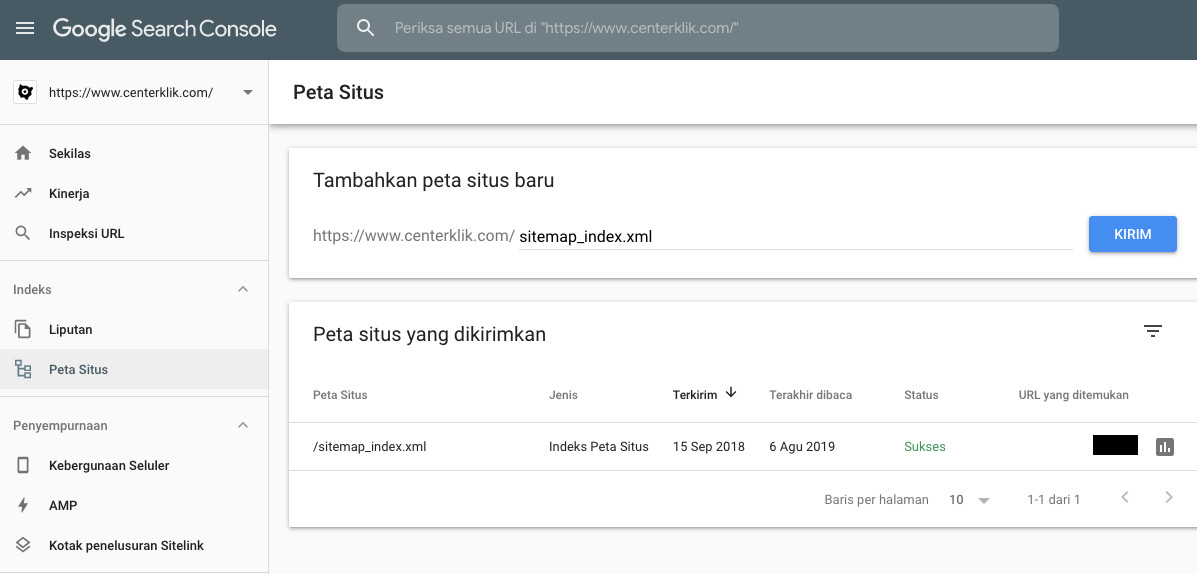
Task: Click the 1-1 dari 1 pagination text
Action: click(x=1053, y=500)
